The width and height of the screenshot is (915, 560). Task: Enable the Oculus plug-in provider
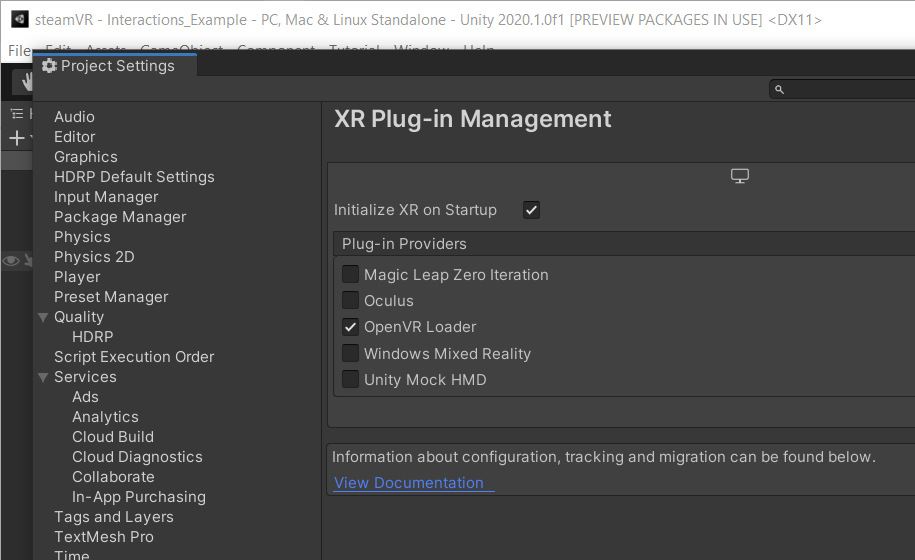[350, 300]
